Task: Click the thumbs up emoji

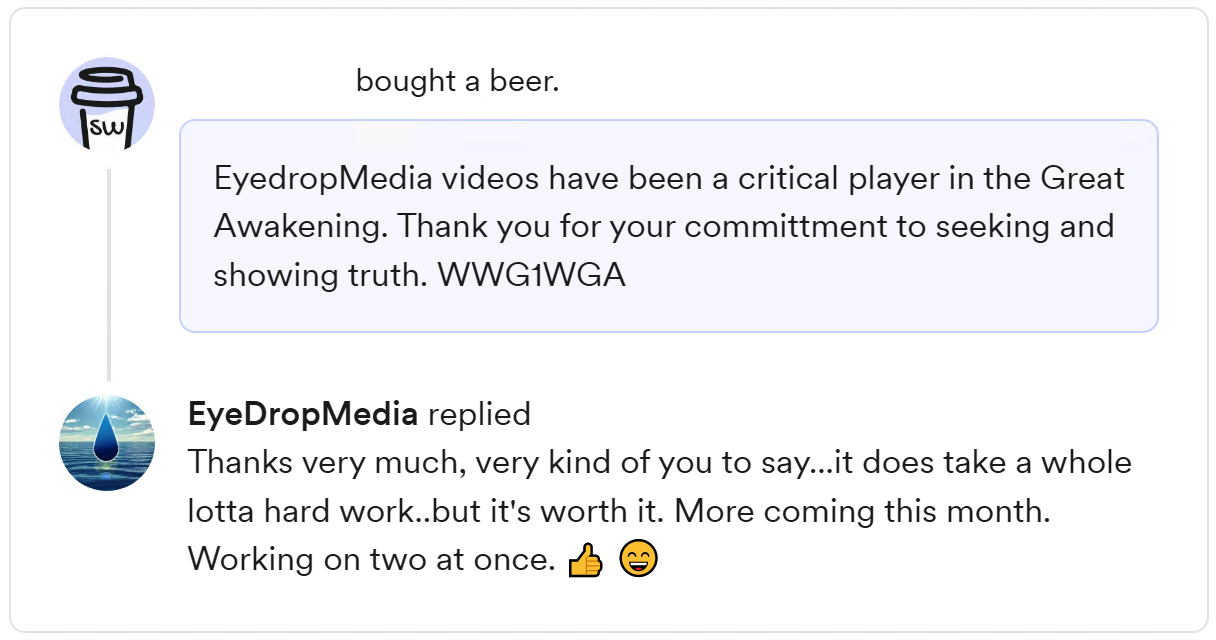Action: click(x=585, y=561)
